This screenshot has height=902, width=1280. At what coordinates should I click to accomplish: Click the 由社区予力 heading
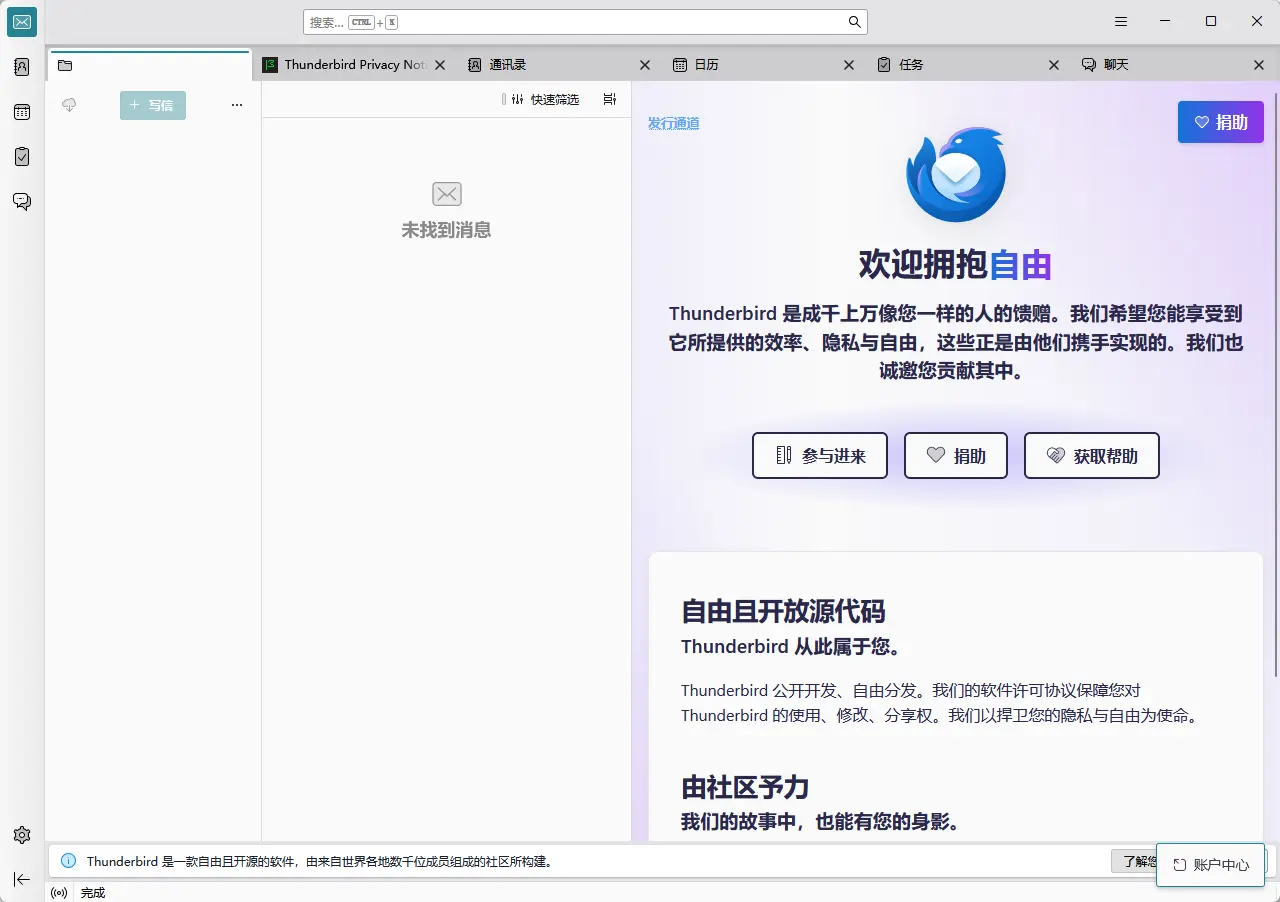point(745,787)
